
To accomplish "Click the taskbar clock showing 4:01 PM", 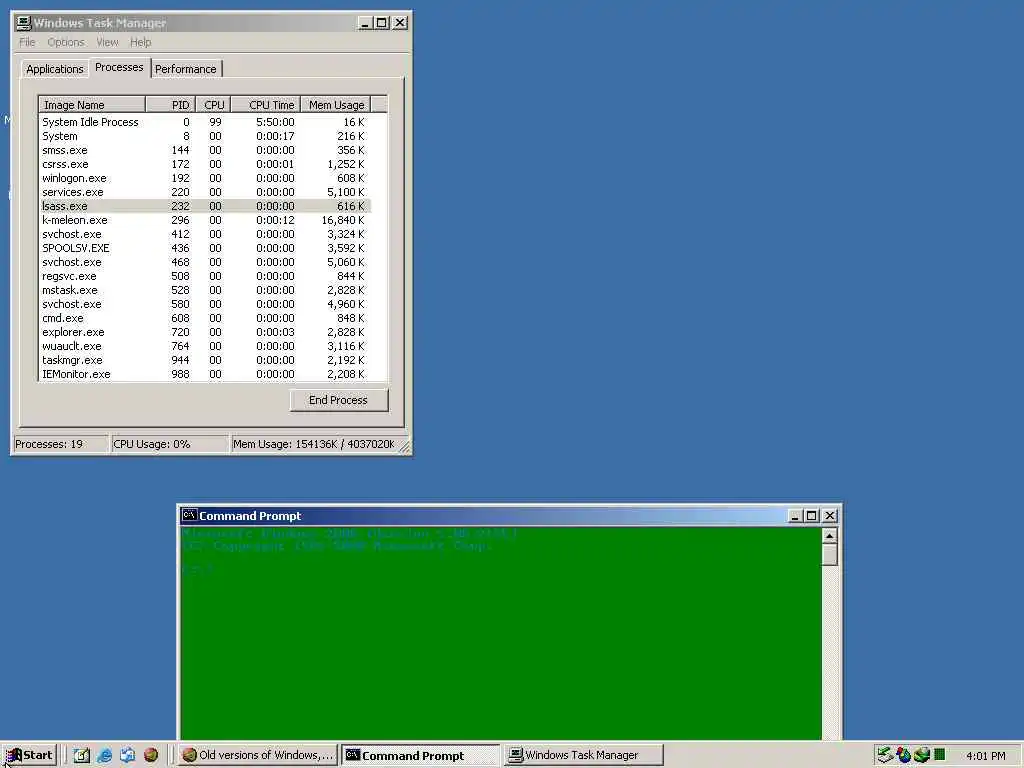I will click(x=985, y=756).
